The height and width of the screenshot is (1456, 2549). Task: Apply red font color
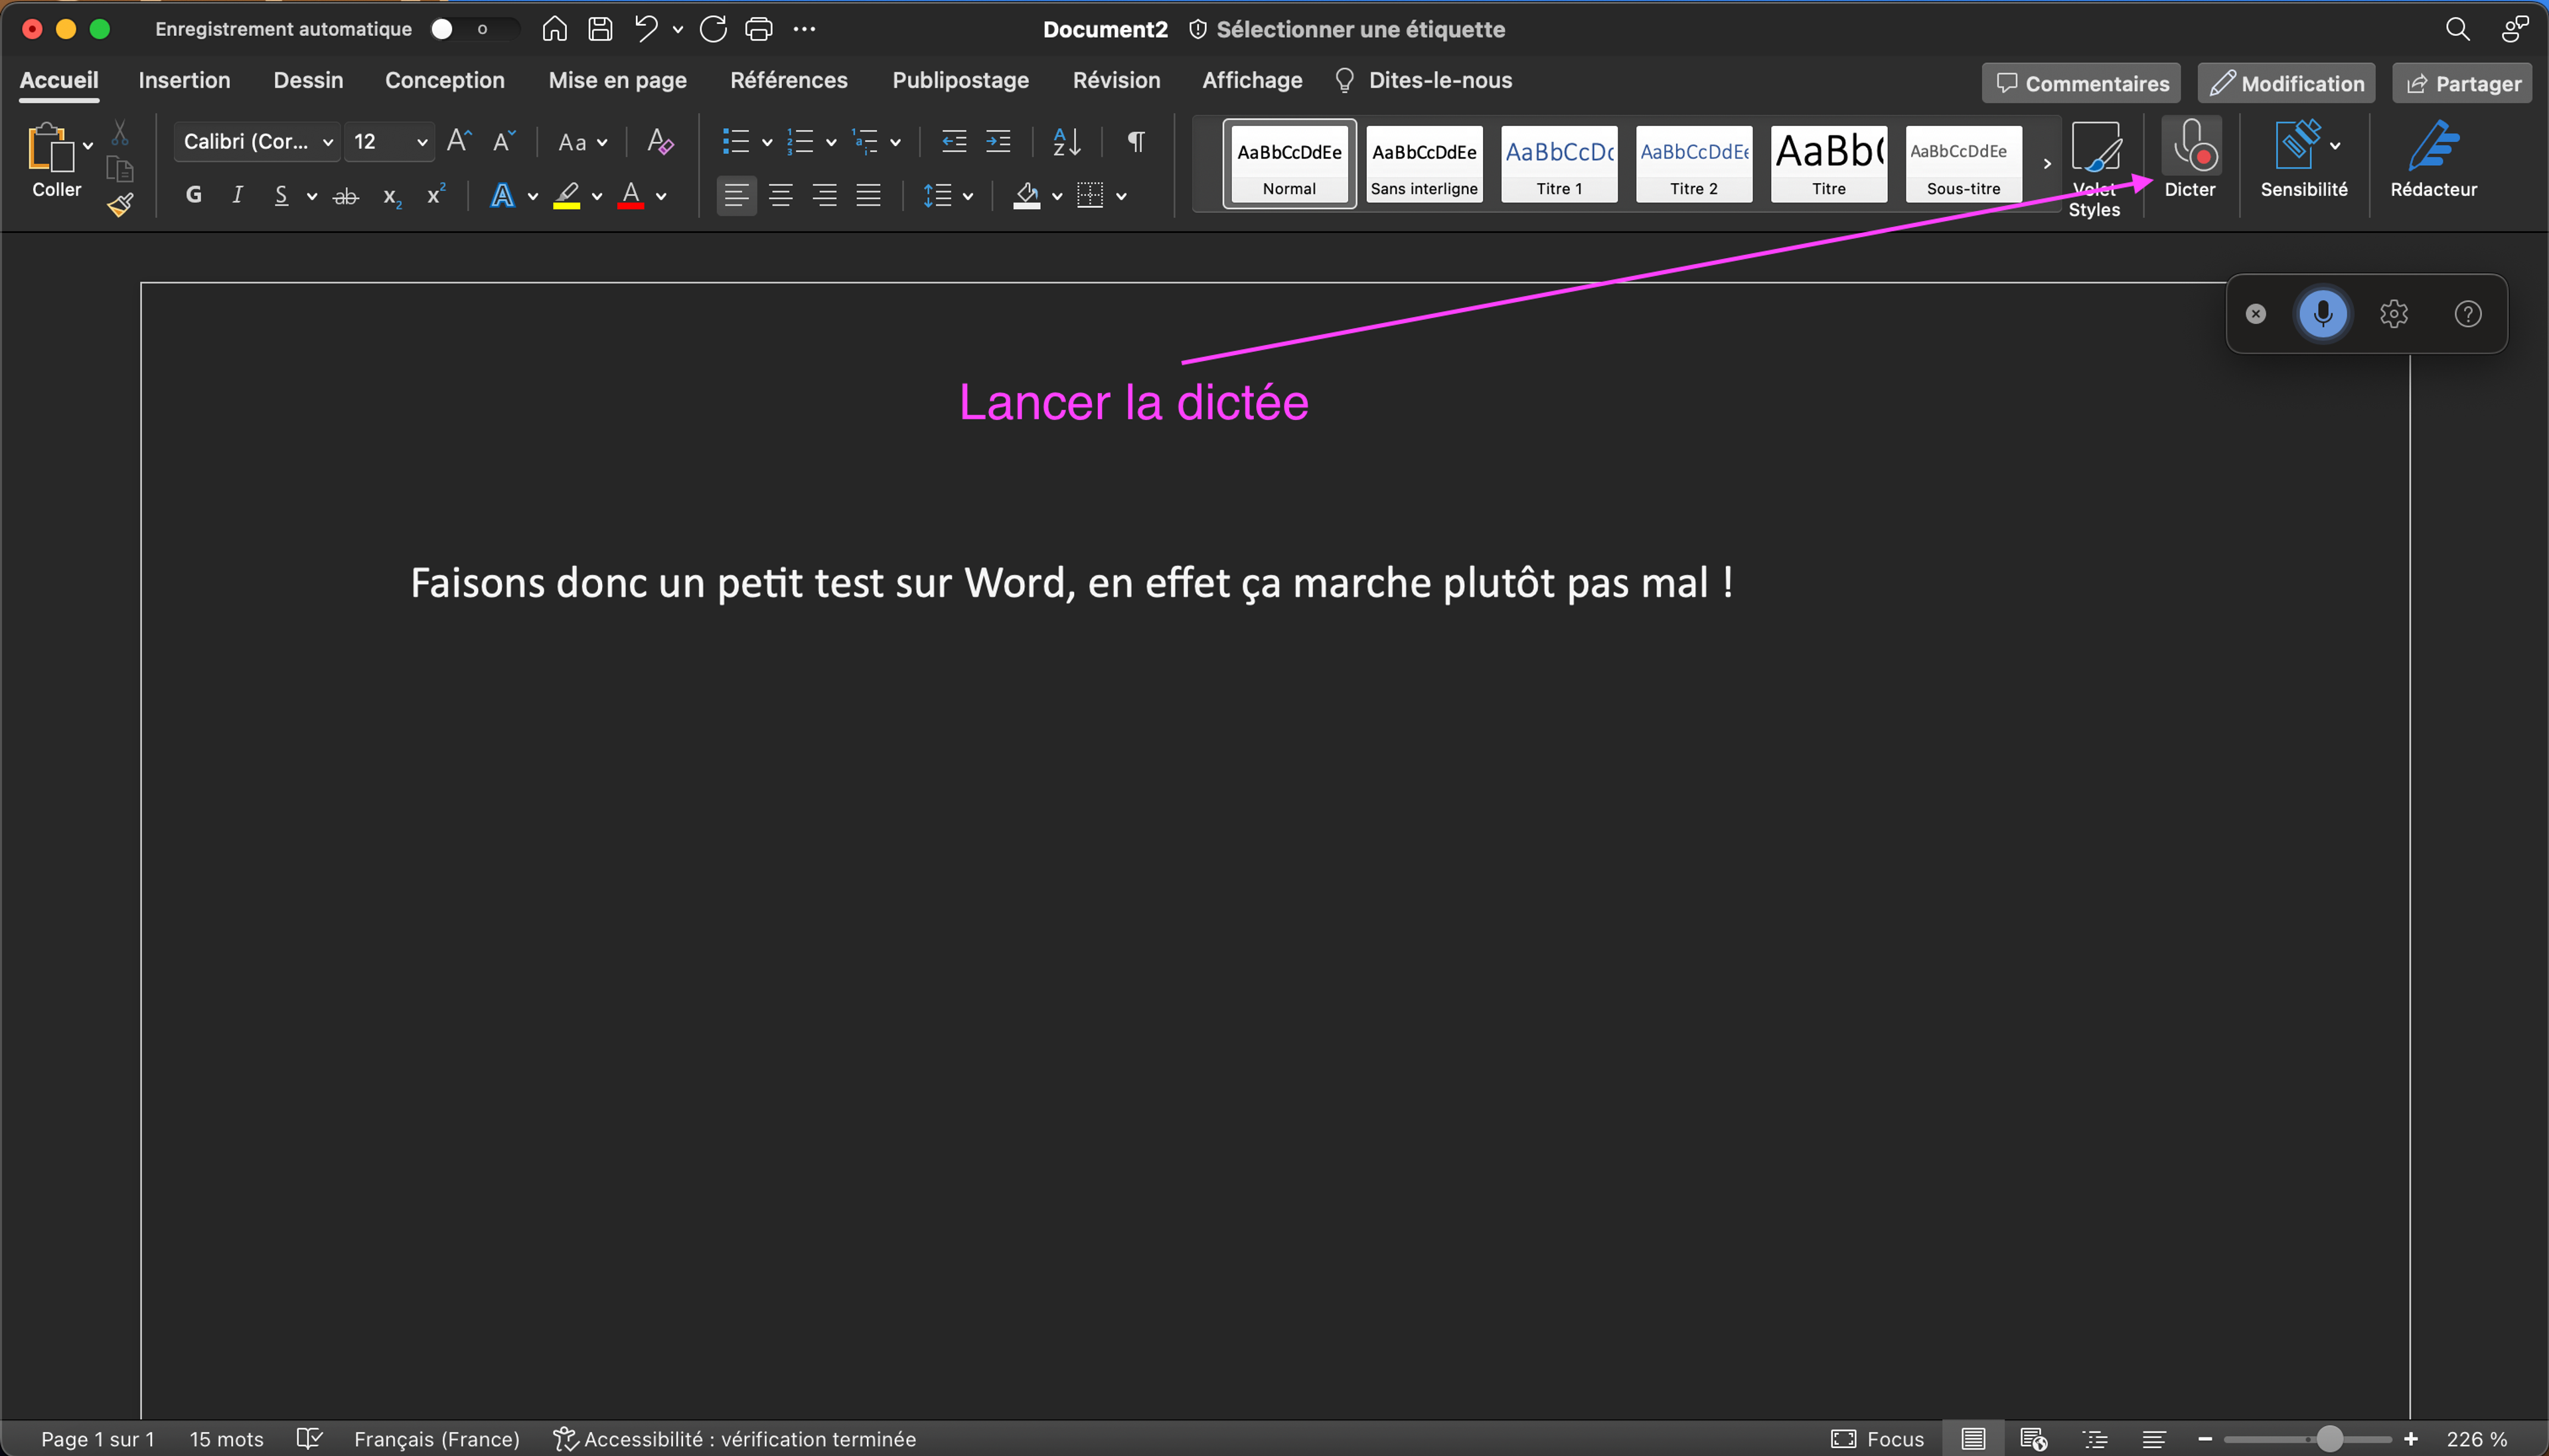(x=631, y=196)
